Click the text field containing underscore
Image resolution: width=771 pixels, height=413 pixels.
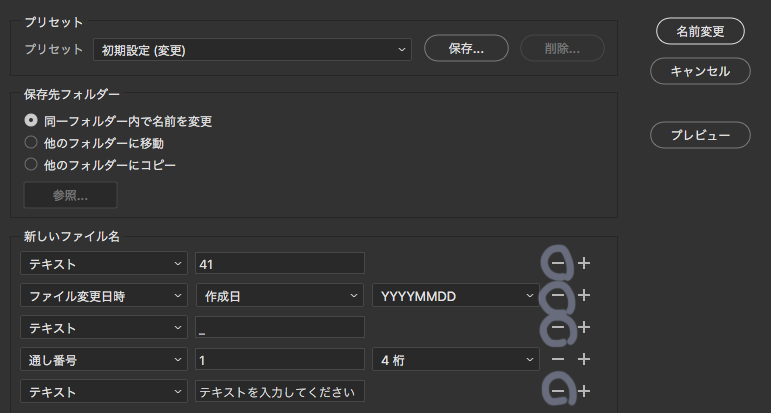click(280, 327)
